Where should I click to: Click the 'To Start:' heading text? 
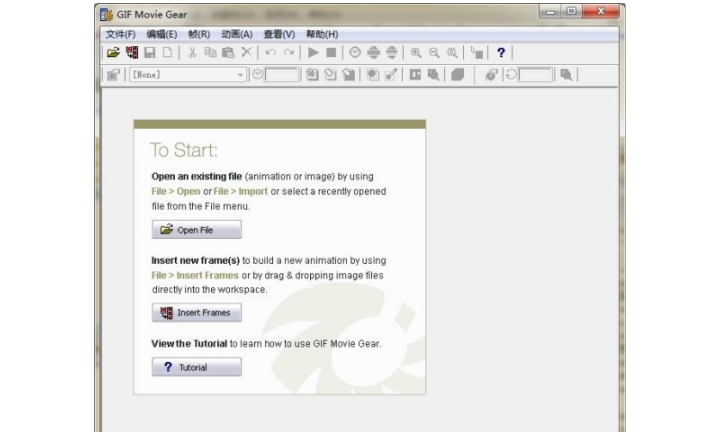[184, 150]
